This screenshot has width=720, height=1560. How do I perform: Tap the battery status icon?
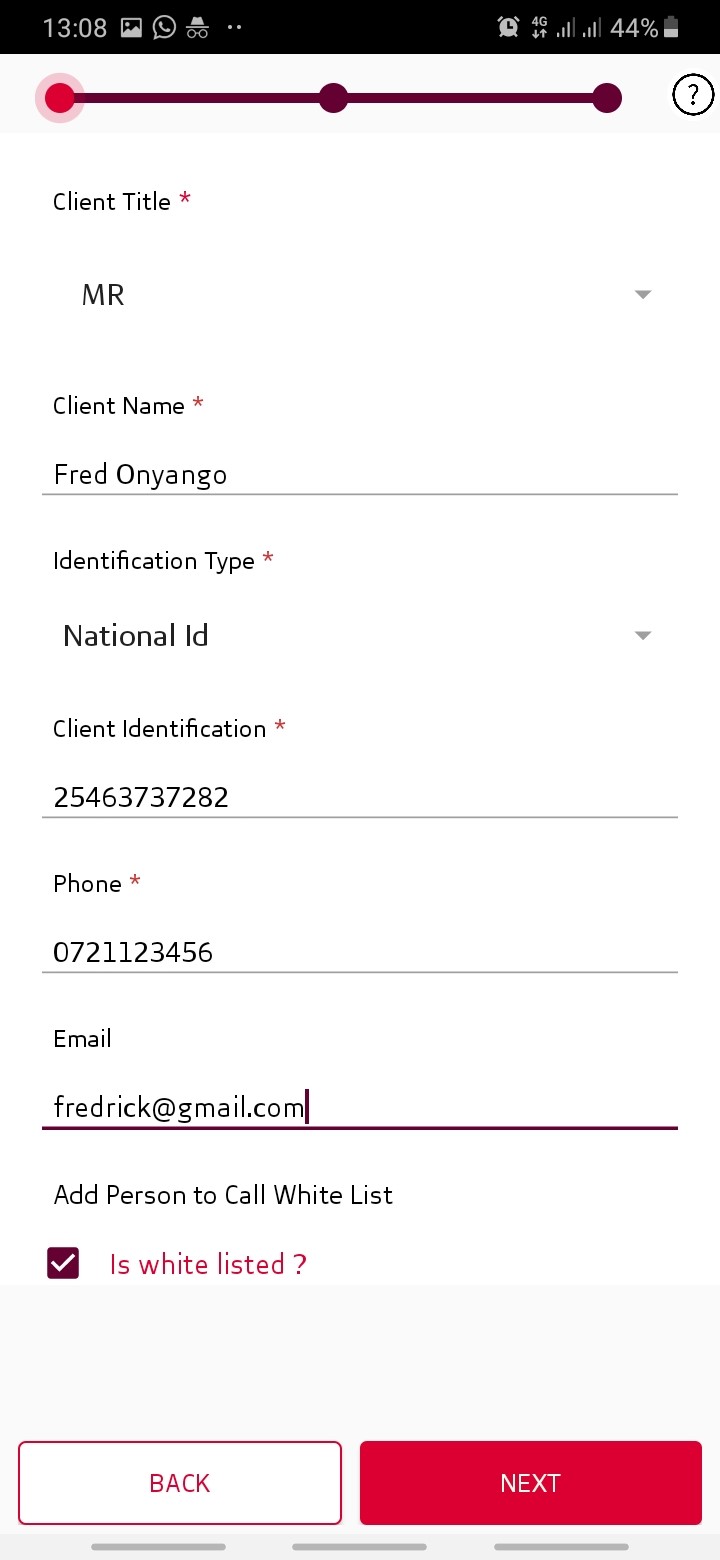671,28
